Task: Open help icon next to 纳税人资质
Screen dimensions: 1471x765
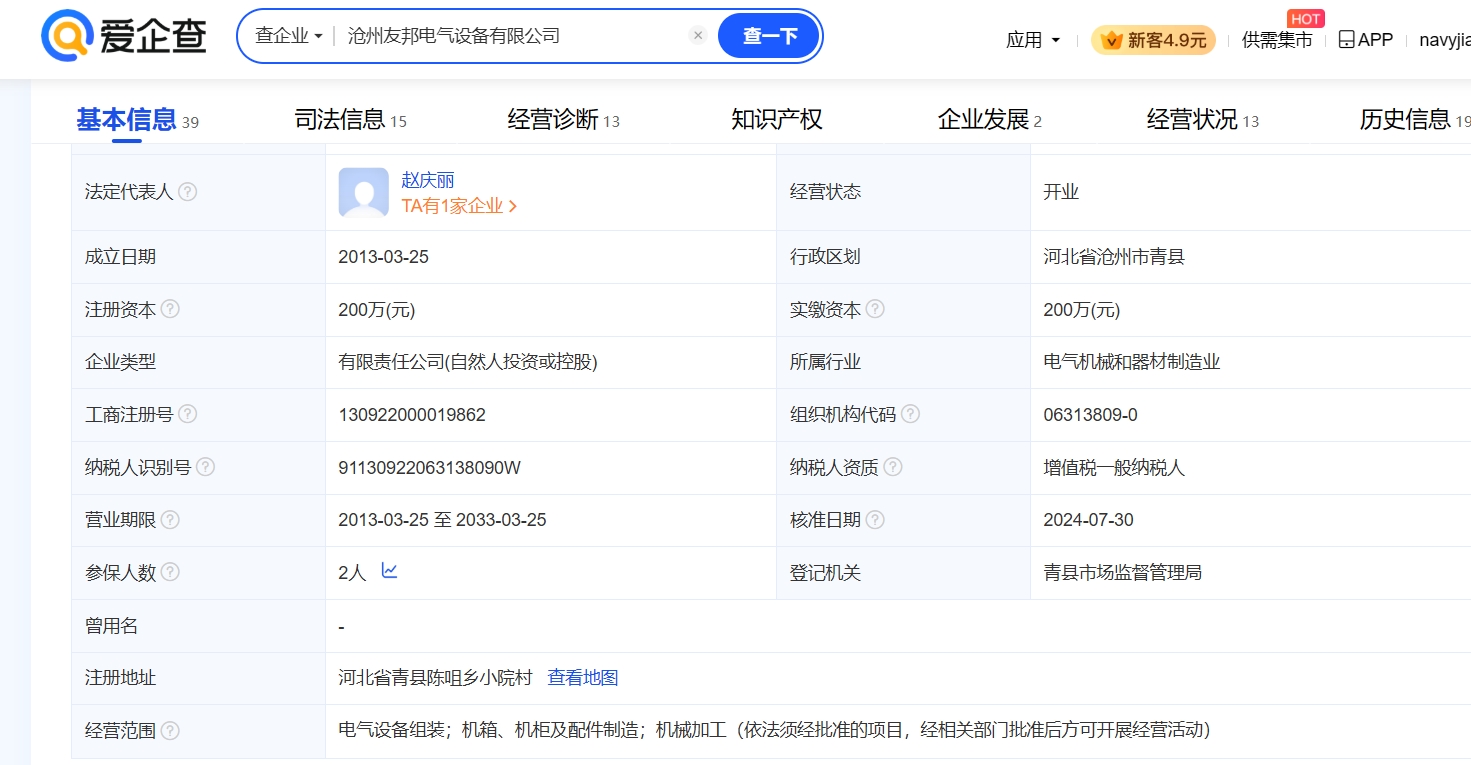Action: (x=893, y=467)
